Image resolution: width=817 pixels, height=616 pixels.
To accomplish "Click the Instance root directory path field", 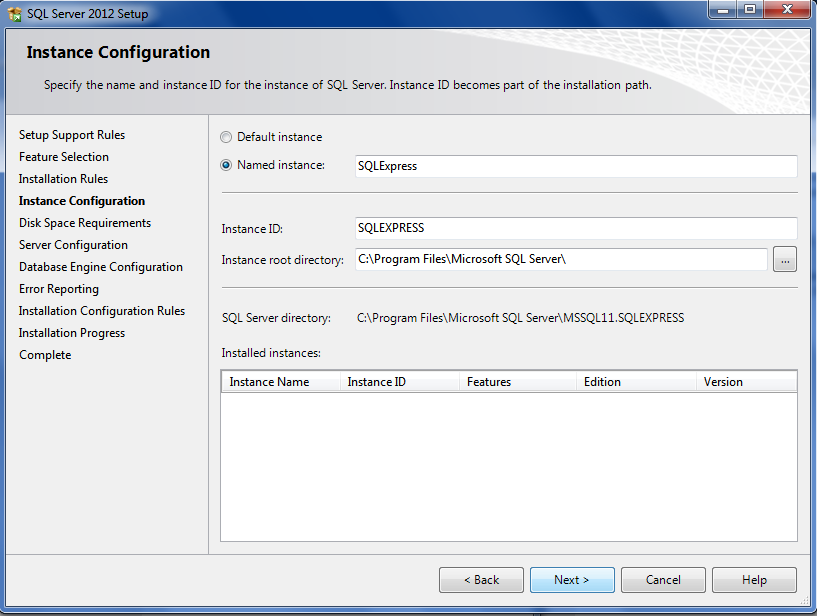I will click(561, 260).
